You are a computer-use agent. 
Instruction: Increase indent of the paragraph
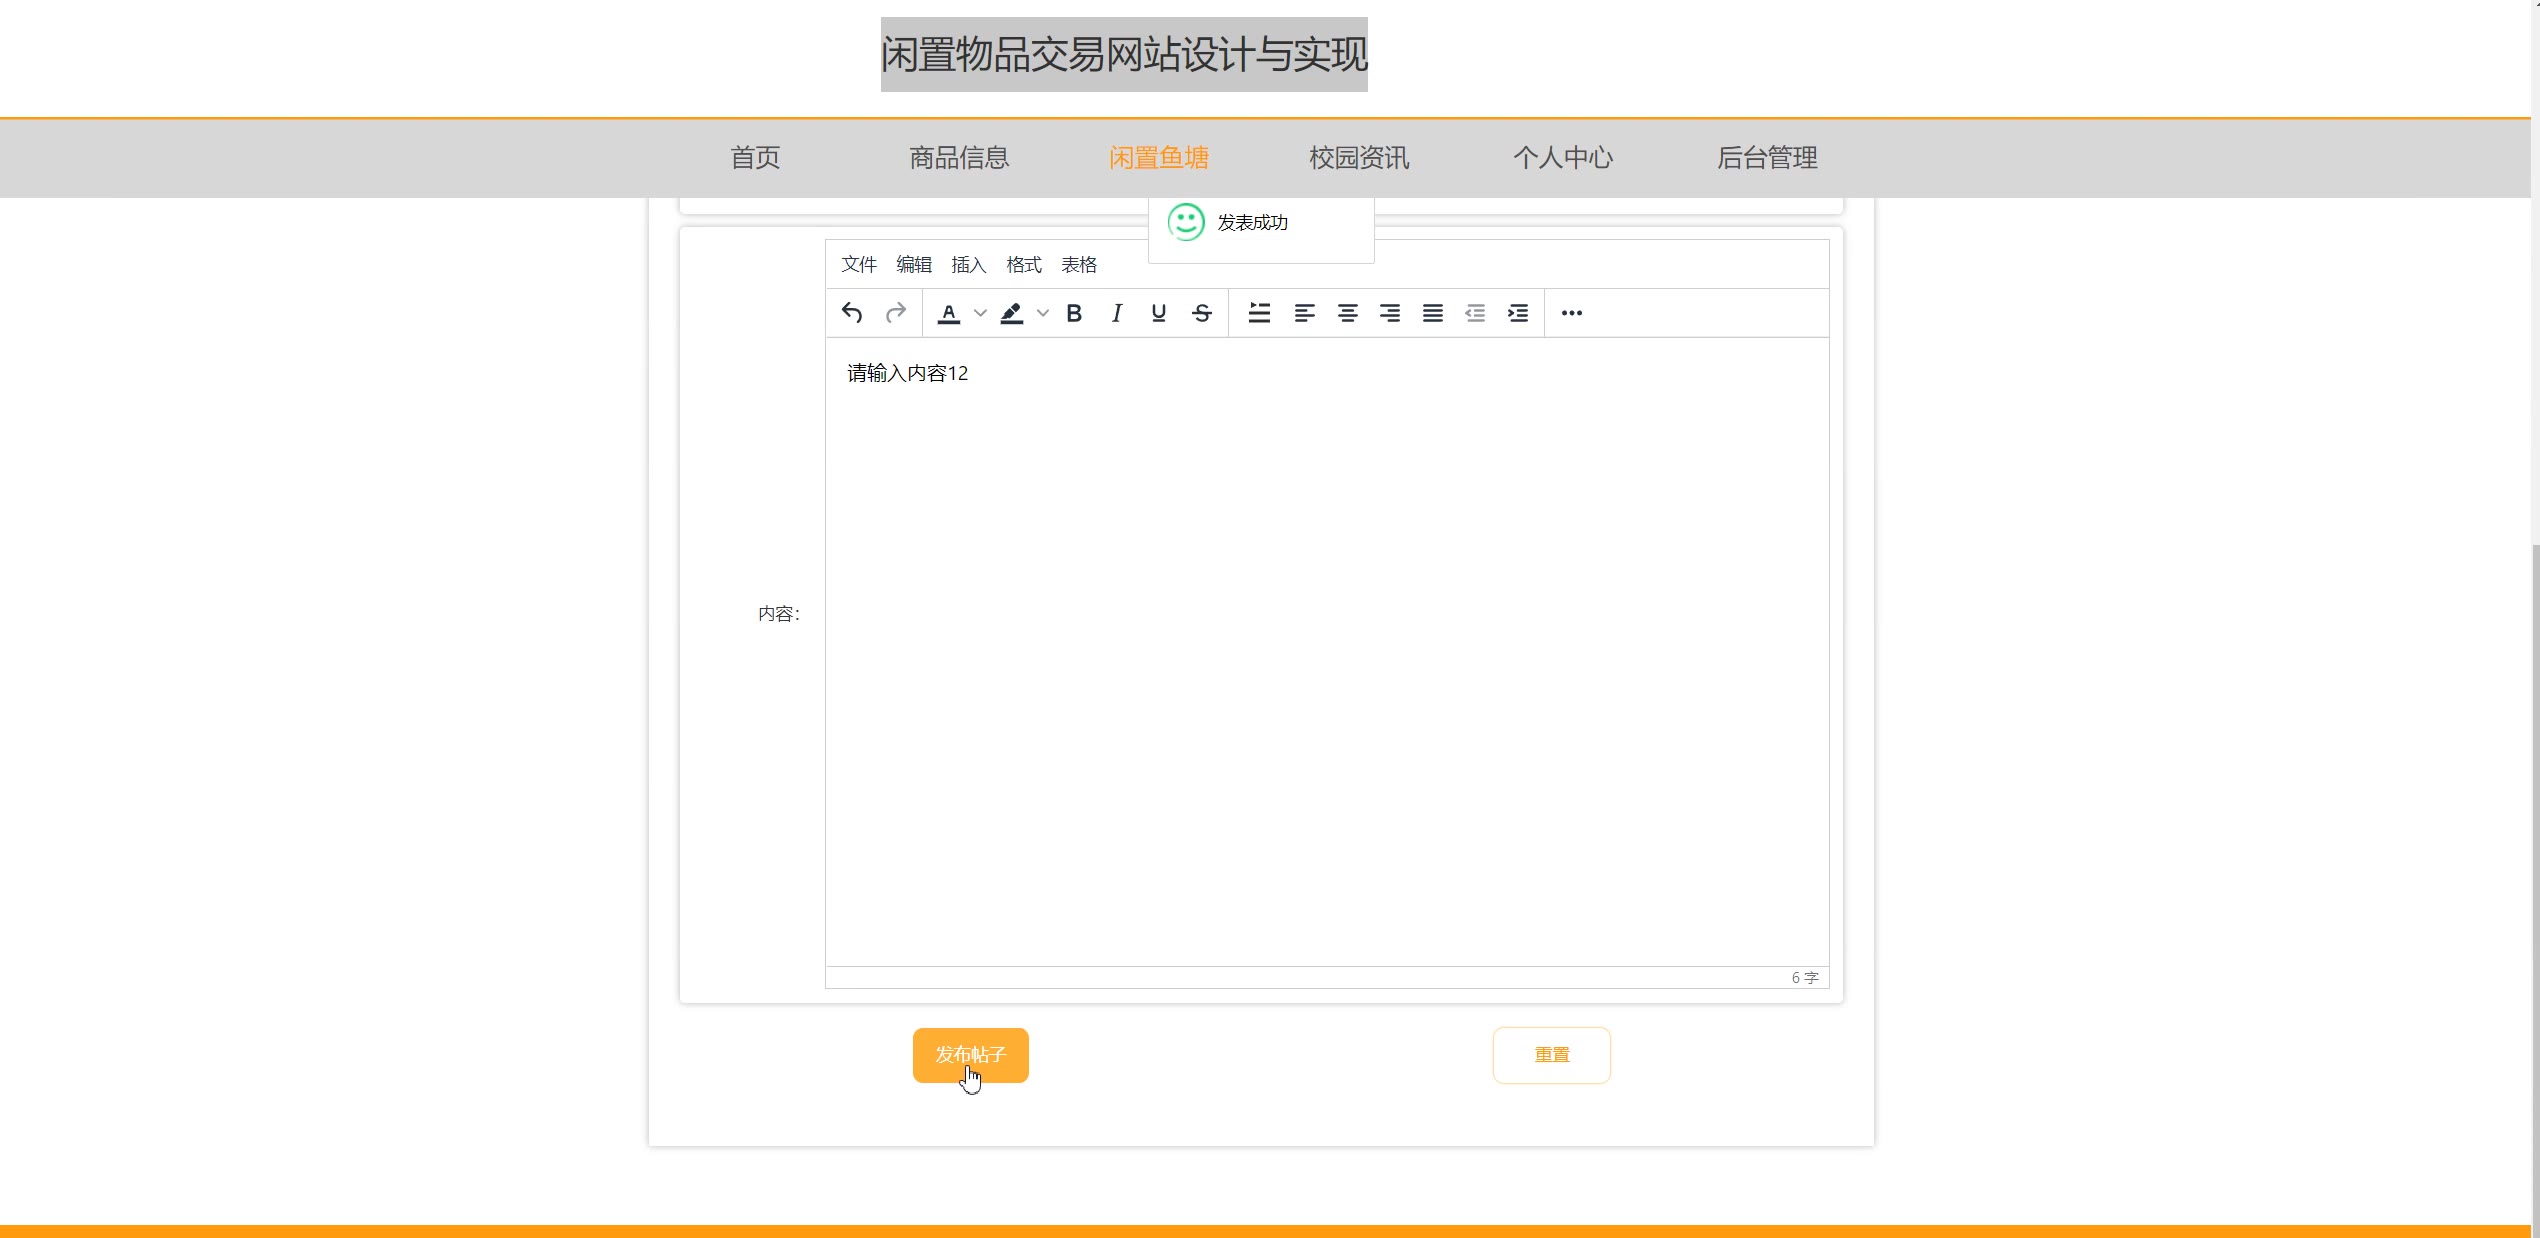(x=1518, y=313)
